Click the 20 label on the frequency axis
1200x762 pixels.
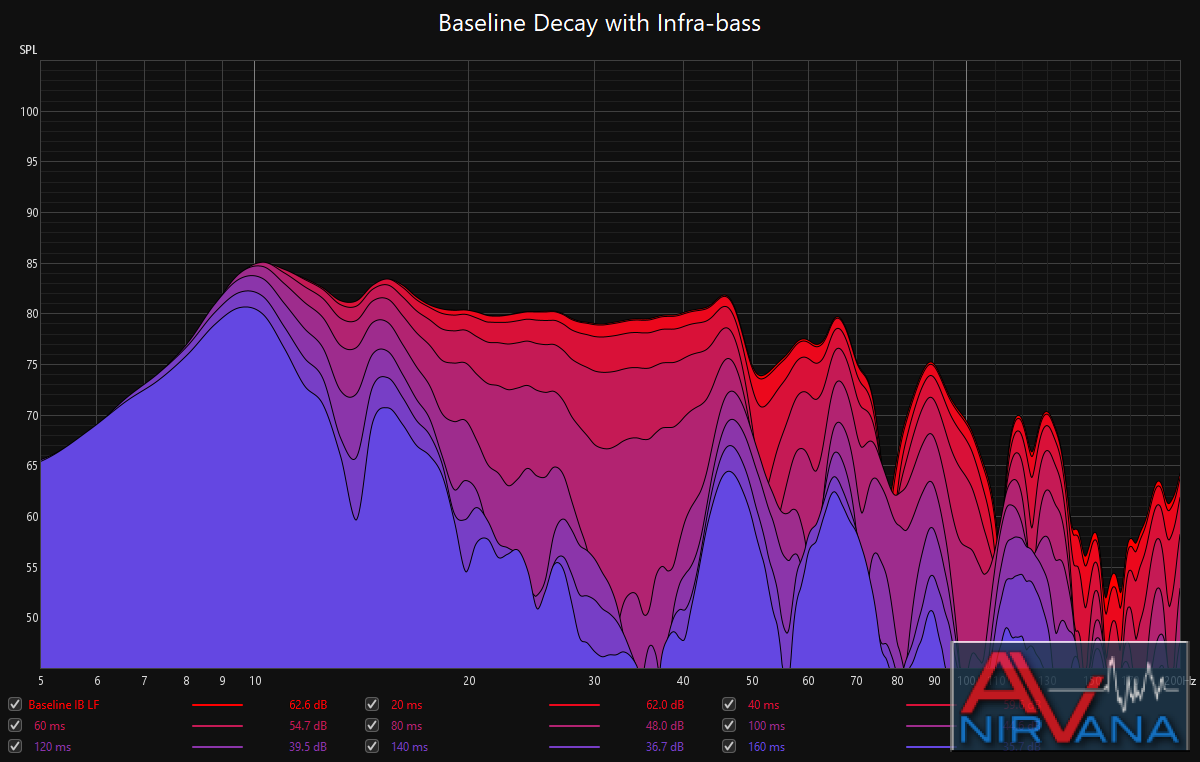click(469, 680)
